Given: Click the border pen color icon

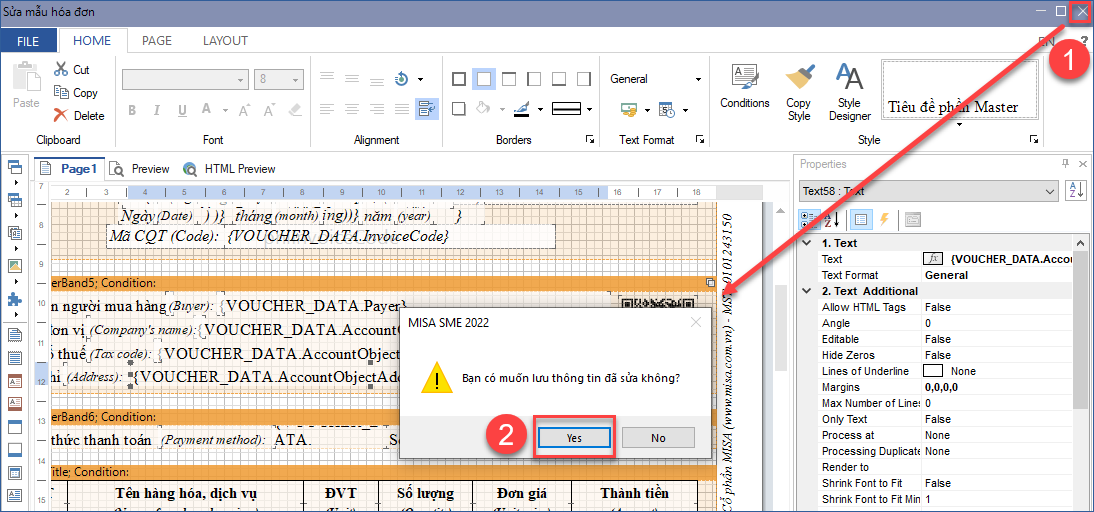Looking at the screenshot, I should (522, 108).
